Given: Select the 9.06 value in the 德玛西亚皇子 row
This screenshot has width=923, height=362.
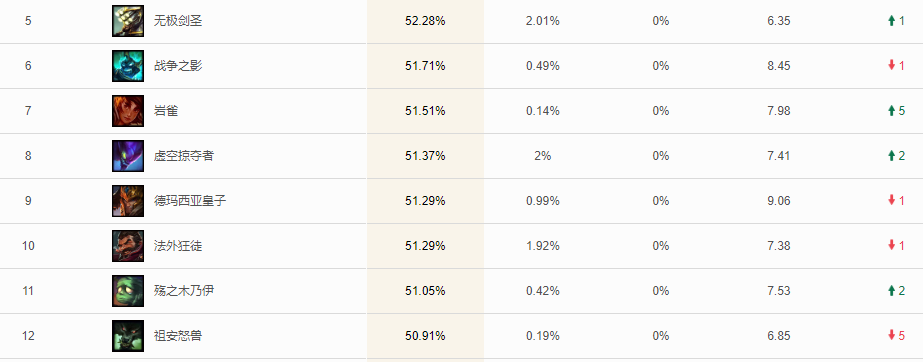Looking at the screenshot, I should tap(779, 201).
